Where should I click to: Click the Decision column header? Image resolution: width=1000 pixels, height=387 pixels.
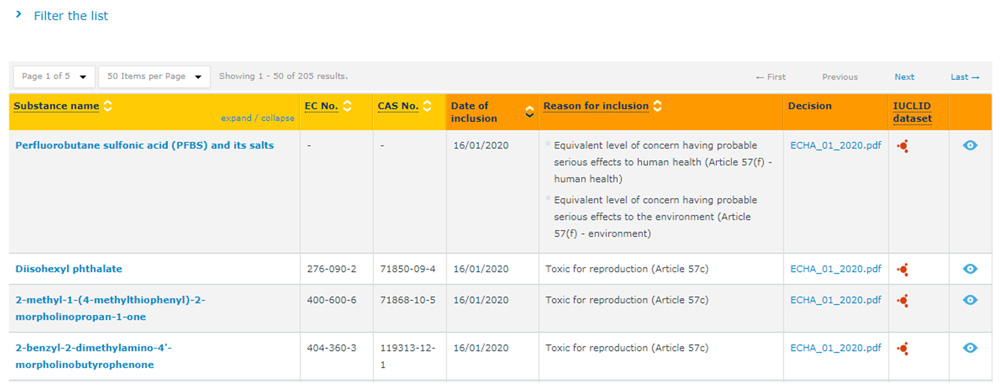pos(810,106)
